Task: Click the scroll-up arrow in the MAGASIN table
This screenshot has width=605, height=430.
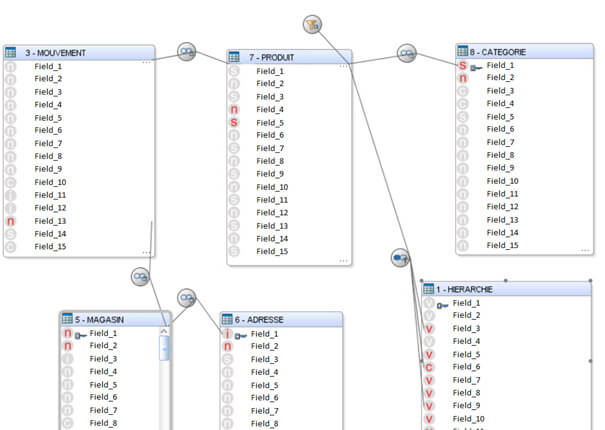Action: [165, 333]
